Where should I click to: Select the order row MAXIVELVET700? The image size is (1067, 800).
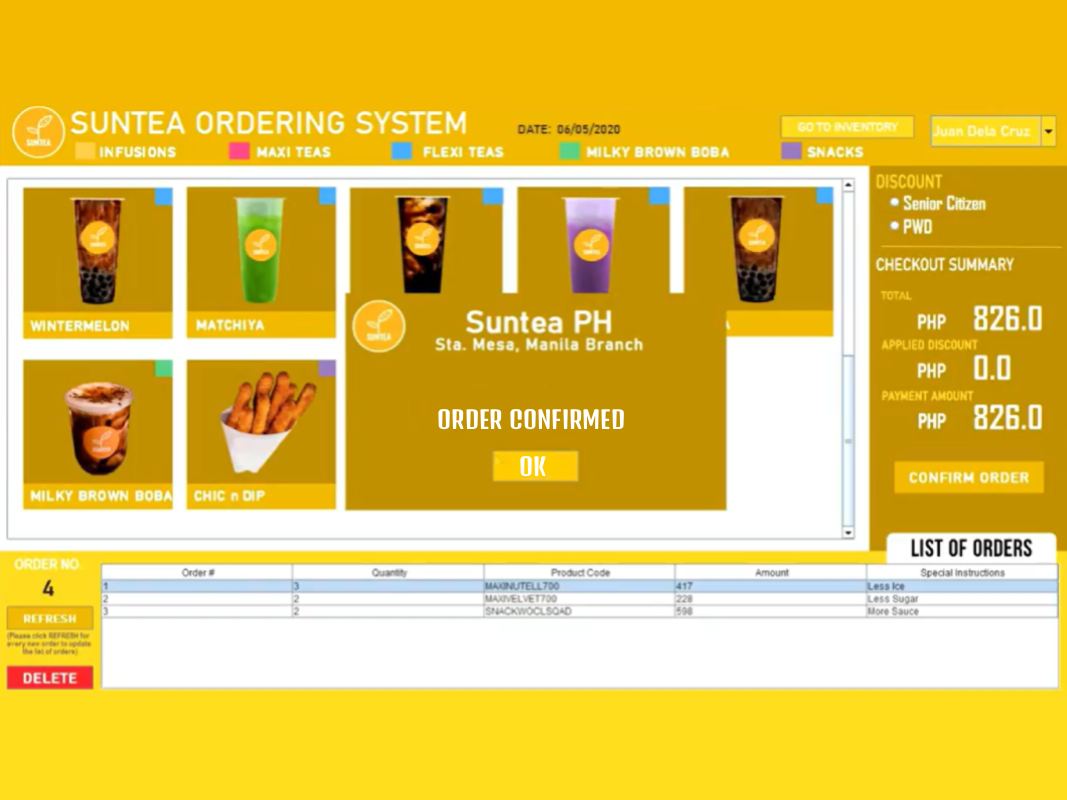(580, 599)
